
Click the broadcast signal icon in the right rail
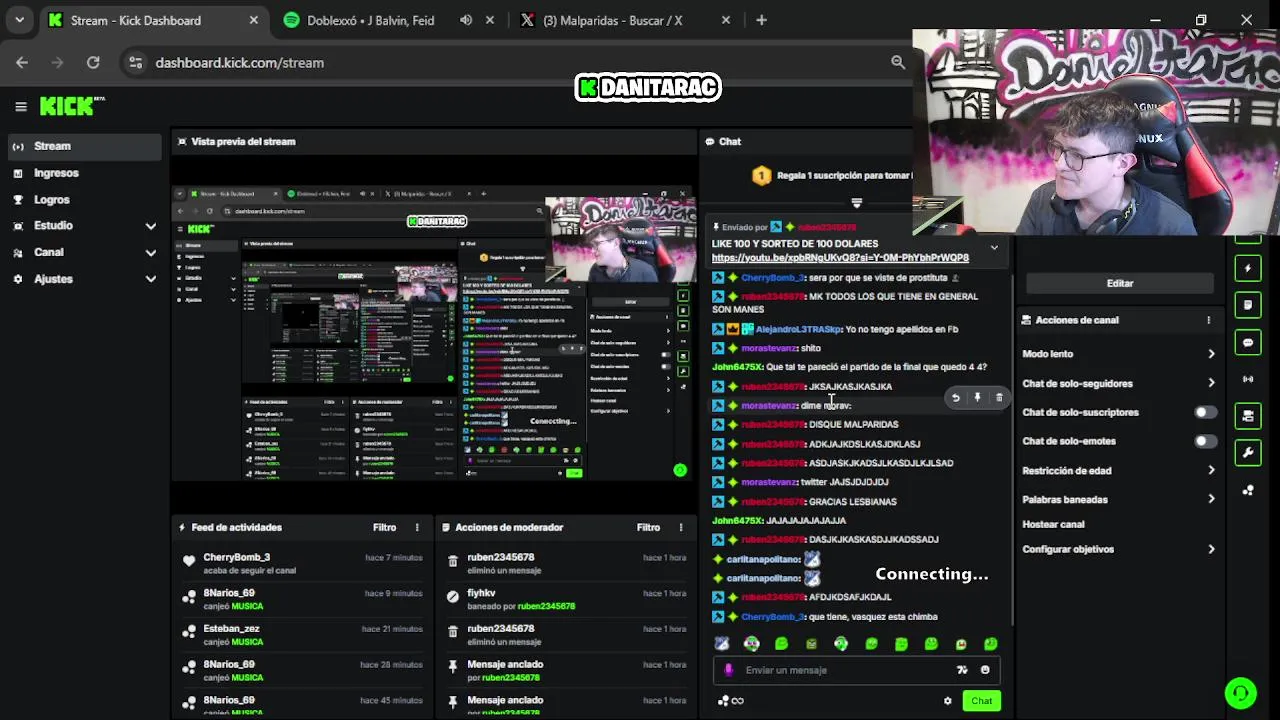tap(1247, 379)
